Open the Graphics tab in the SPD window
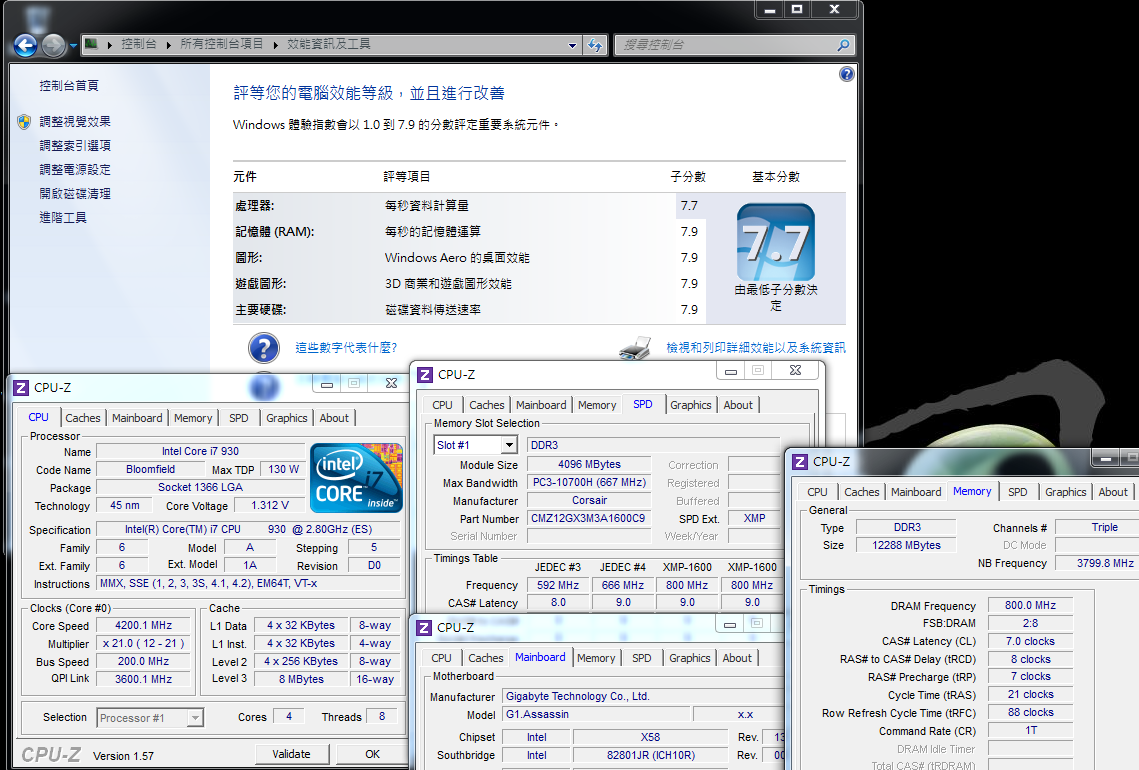Image resolution: width=1139 pixels, height=770 pixels. (x=690, y=405)
